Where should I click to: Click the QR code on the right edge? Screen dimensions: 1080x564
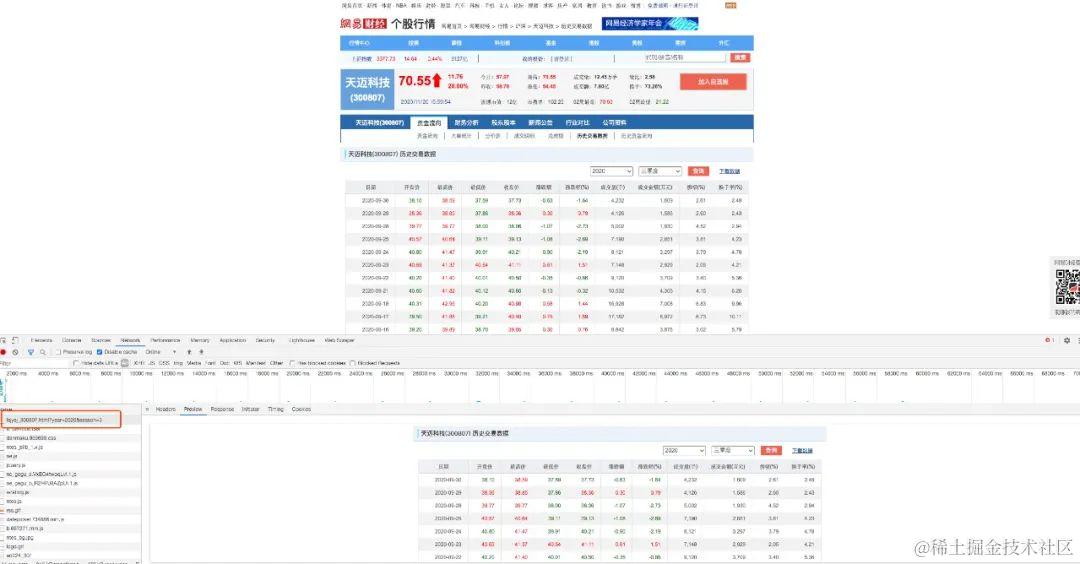click(1068, 287)
